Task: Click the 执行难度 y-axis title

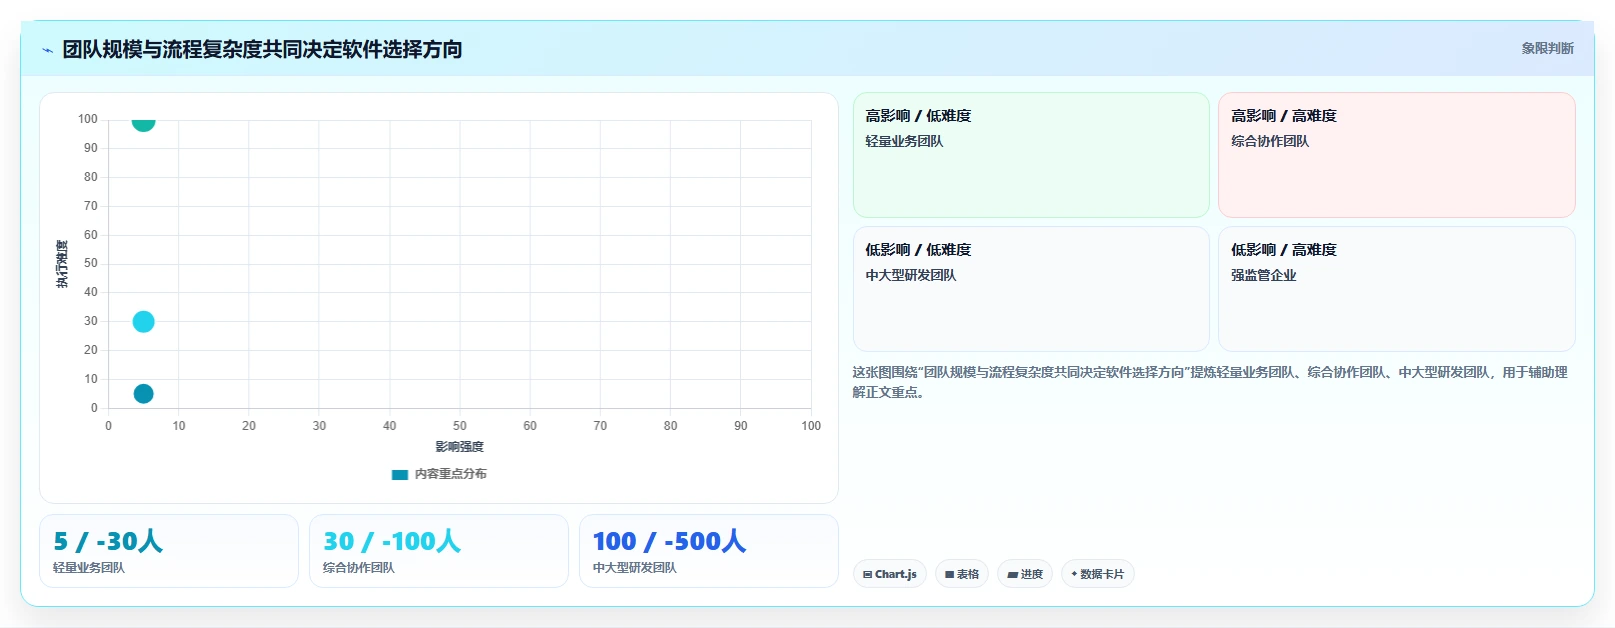Action: point(62,264)
